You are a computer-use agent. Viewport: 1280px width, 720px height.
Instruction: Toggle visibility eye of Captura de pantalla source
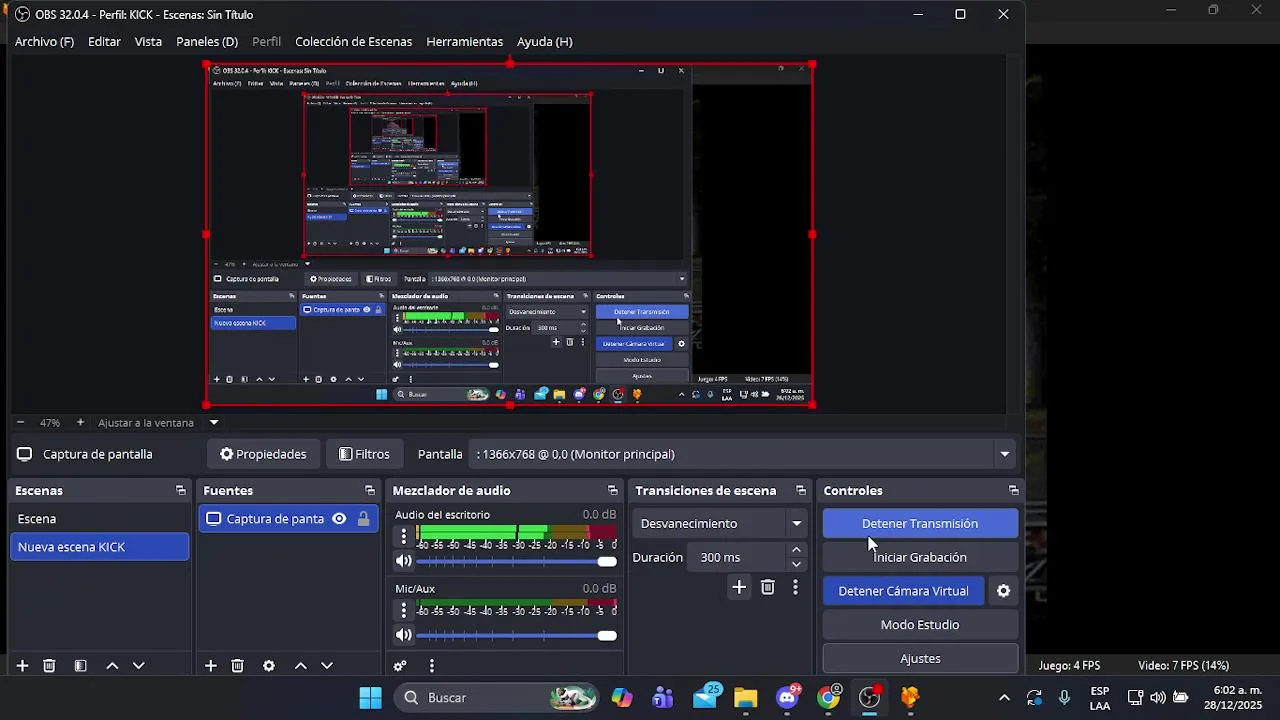[x=339, y=519]
